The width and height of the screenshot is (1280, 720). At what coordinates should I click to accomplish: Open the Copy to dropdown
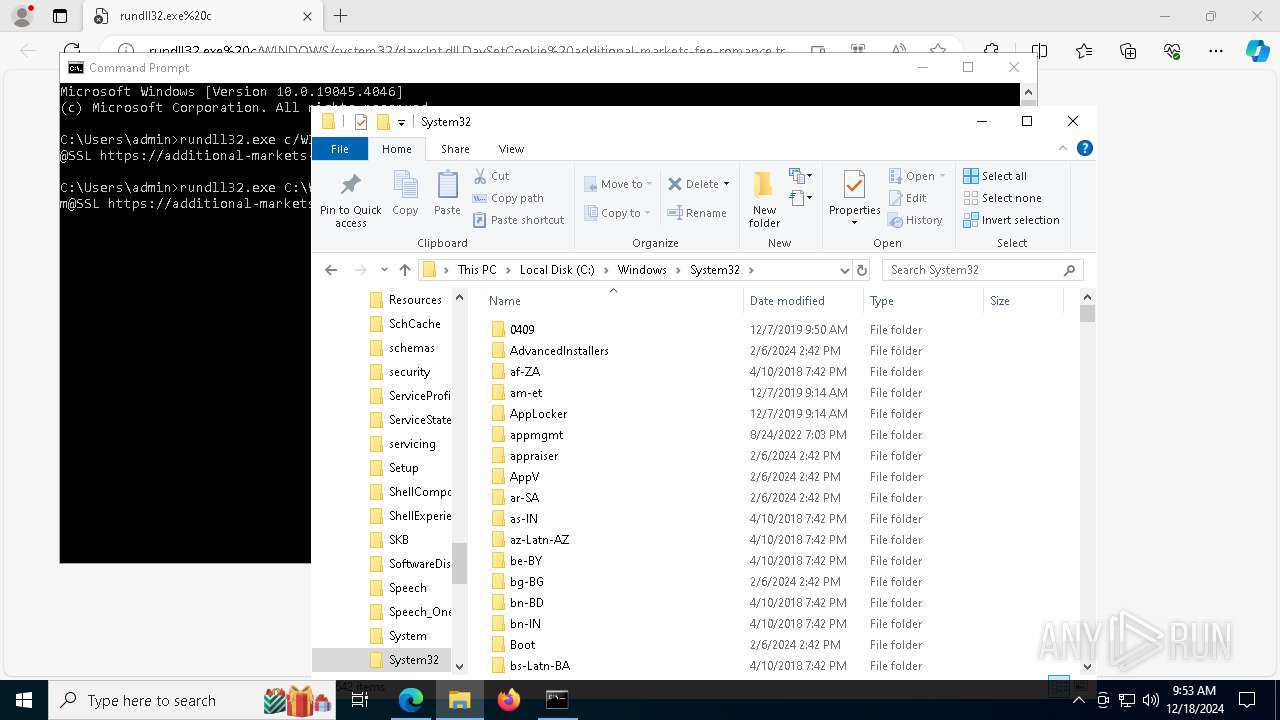tap(619, 213)
